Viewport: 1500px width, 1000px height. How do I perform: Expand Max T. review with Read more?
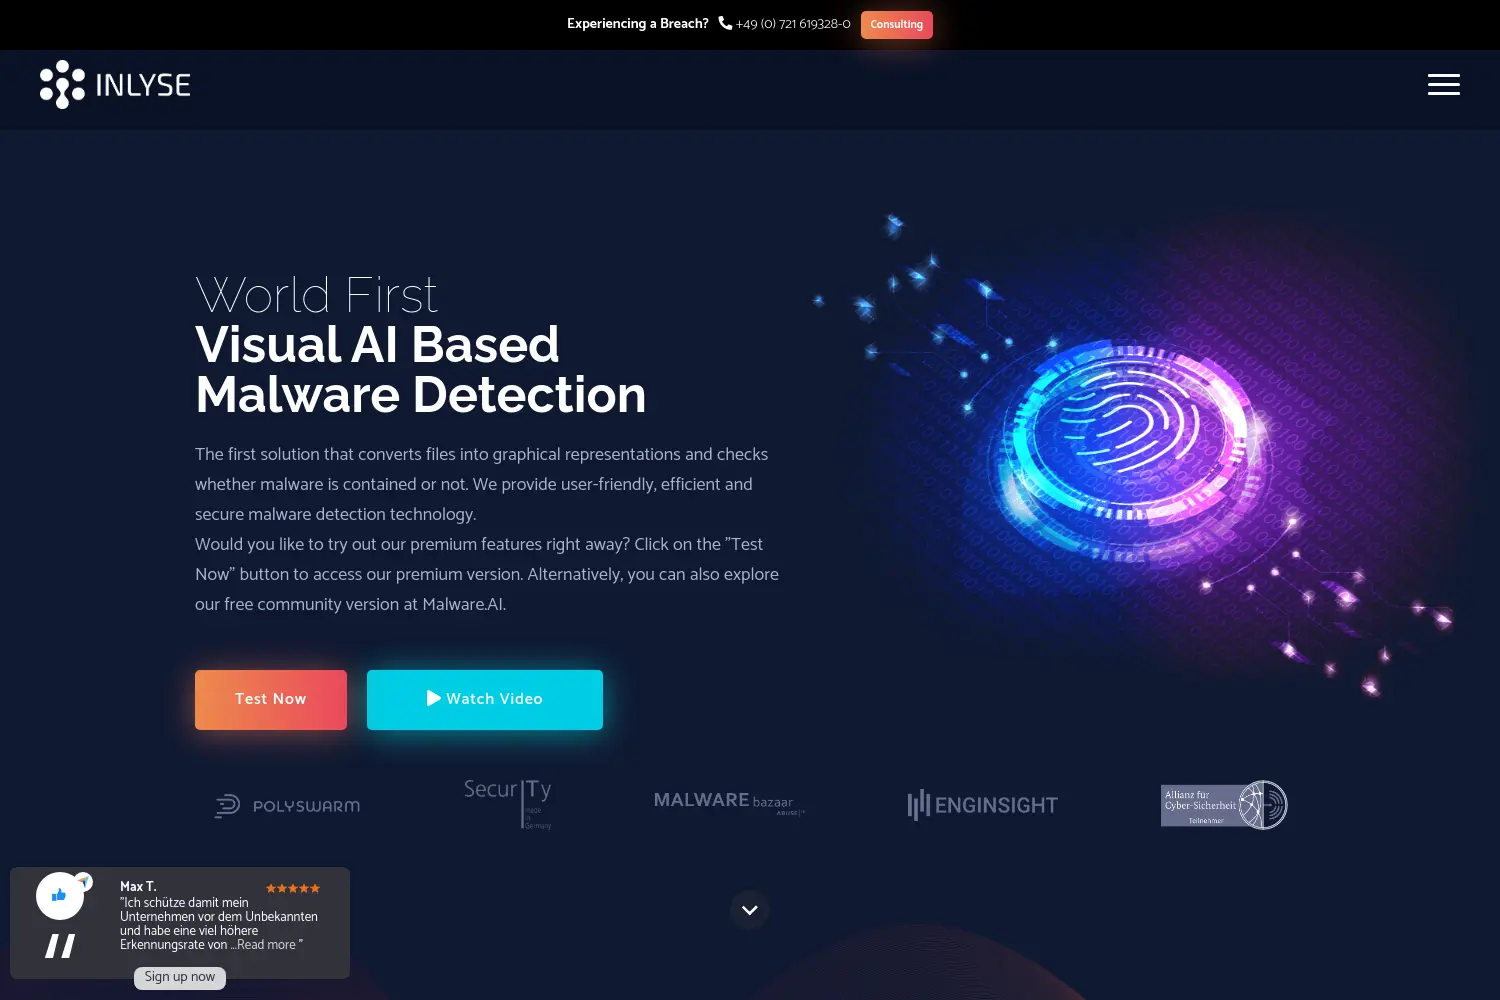pos(266,945)
